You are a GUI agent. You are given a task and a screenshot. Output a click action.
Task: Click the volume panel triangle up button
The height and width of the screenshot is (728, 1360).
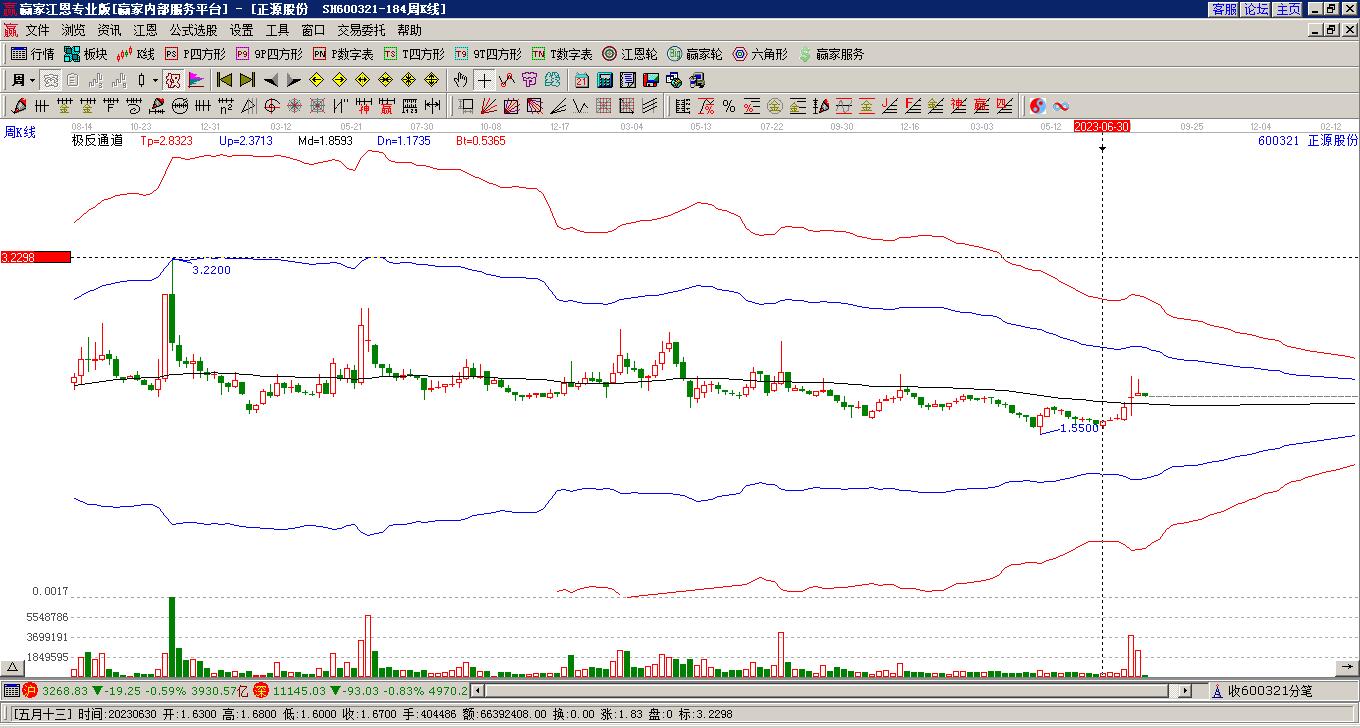tap(13, 667)
